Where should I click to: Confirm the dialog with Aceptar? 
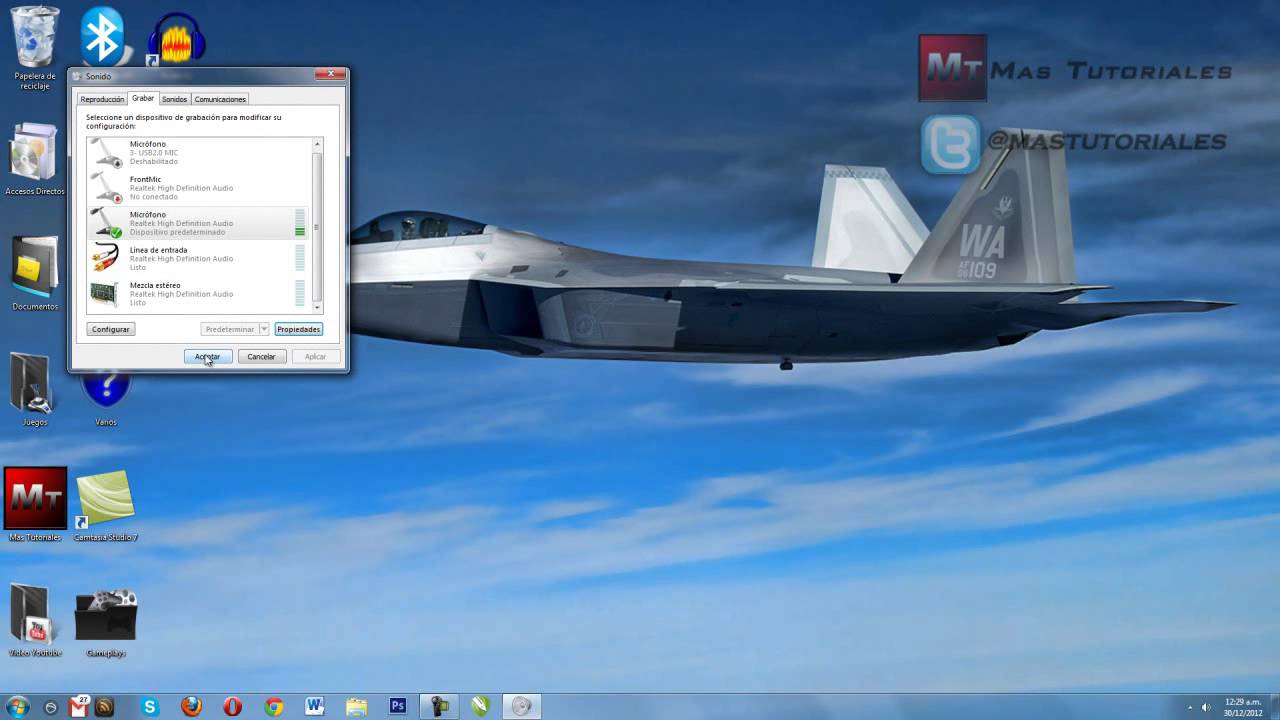(208, 356)
